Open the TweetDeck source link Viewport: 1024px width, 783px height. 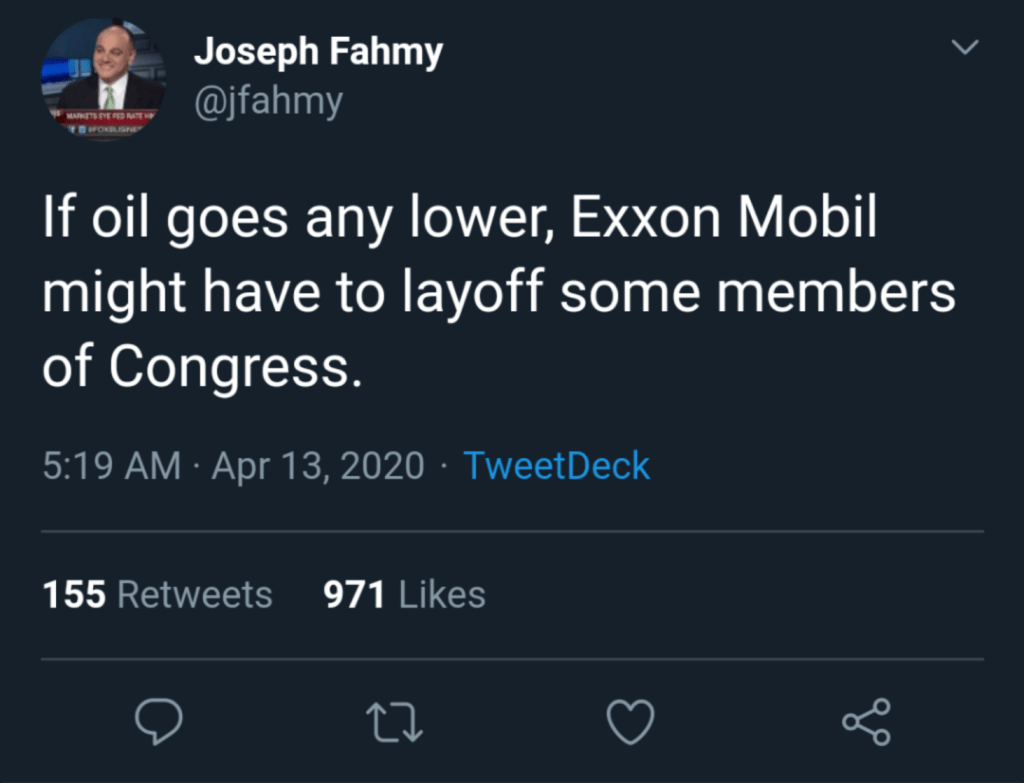tap(556, 466)
